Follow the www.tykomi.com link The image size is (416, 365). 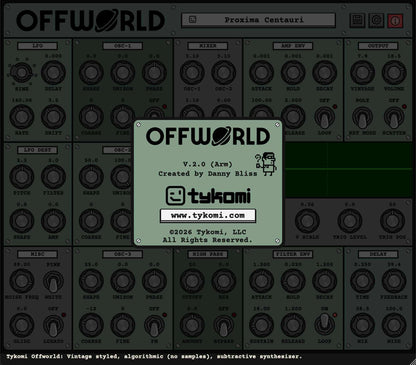pos(208,216)
